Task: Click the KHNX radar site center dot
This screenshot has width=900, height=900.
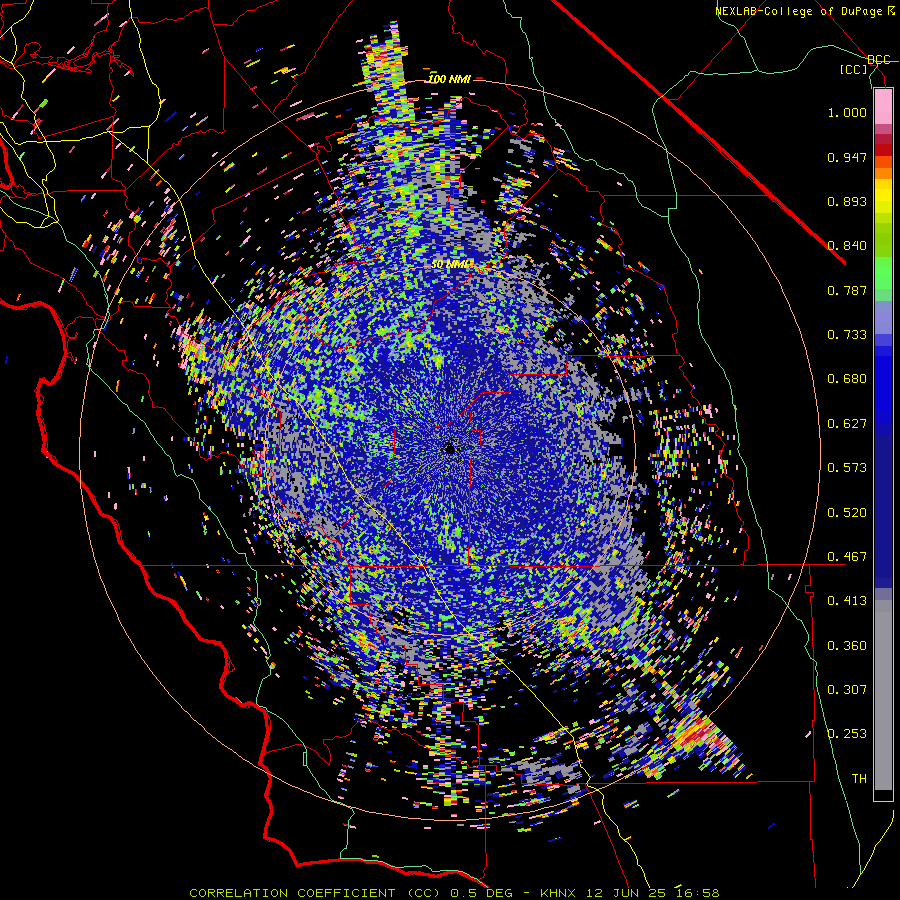Action: [x=449, y=449]
